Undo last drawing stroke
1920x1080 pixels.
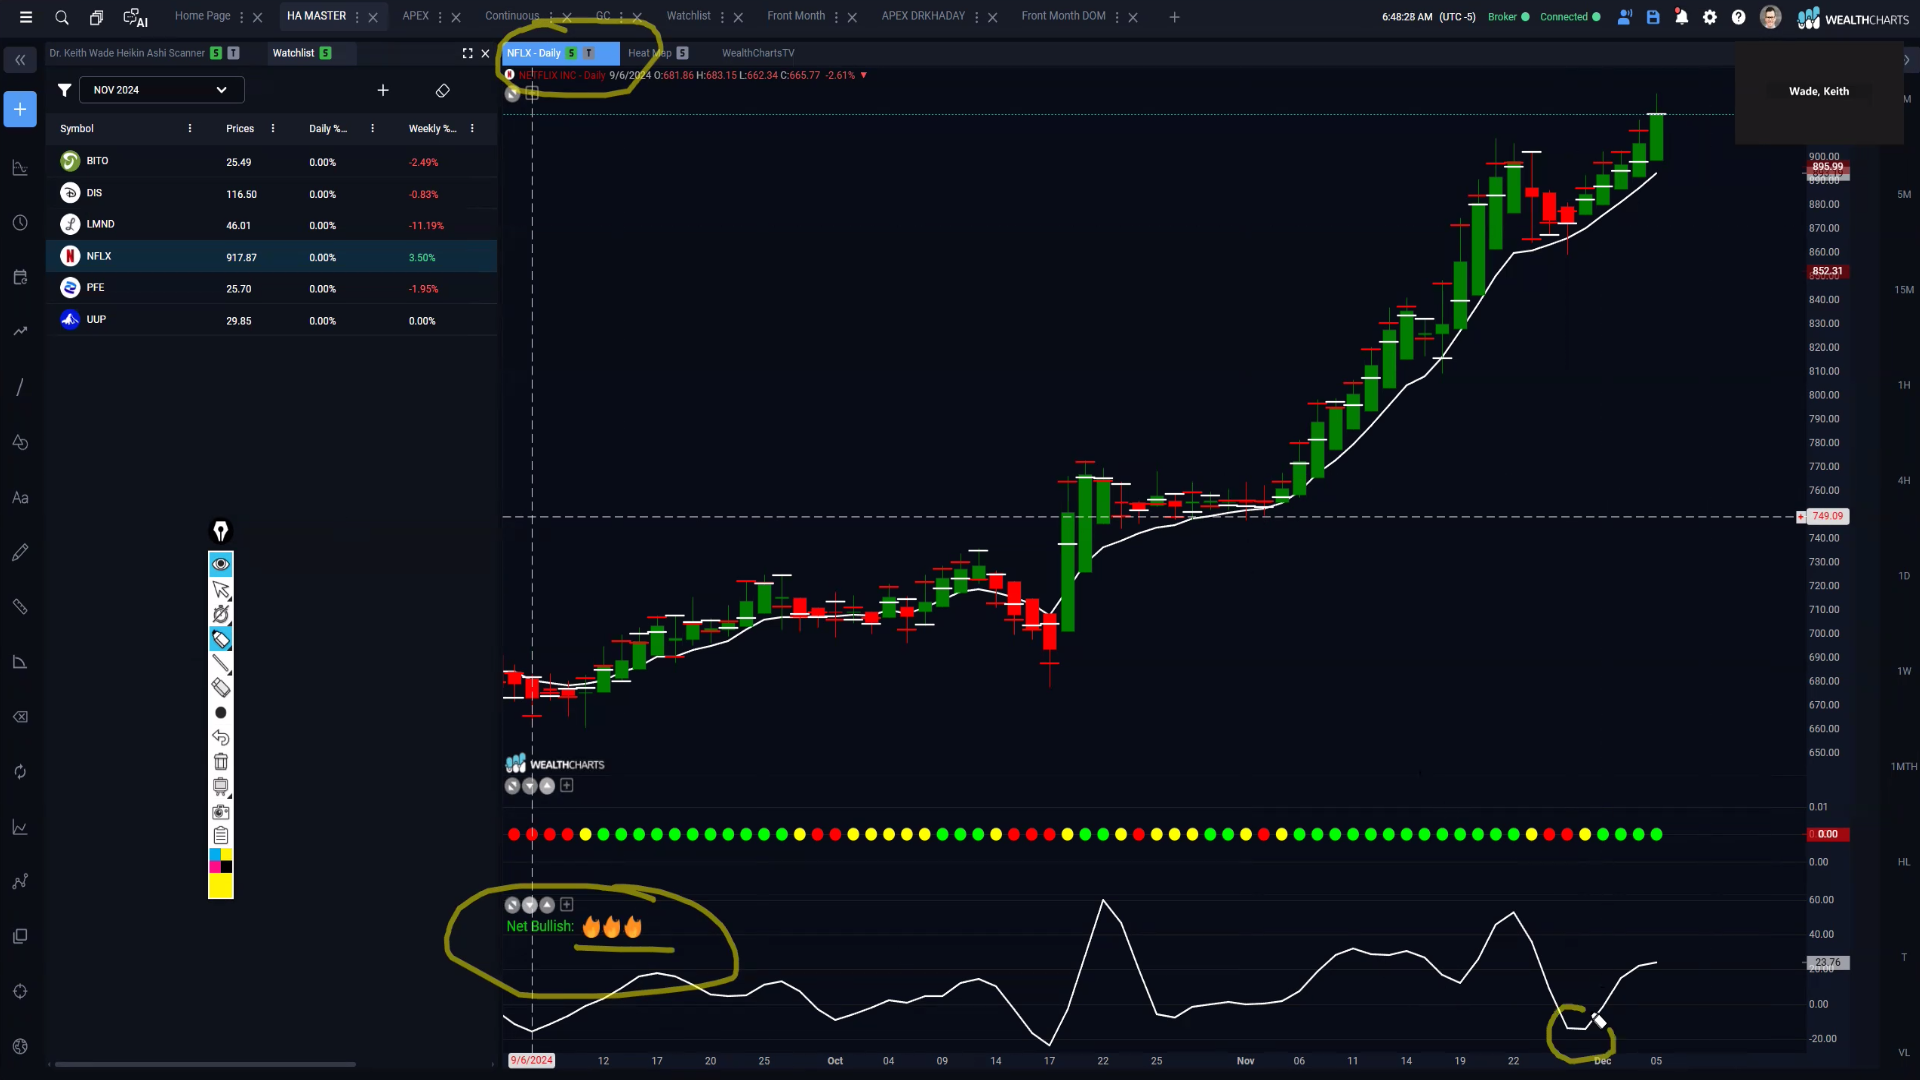[x=221, y=737]
